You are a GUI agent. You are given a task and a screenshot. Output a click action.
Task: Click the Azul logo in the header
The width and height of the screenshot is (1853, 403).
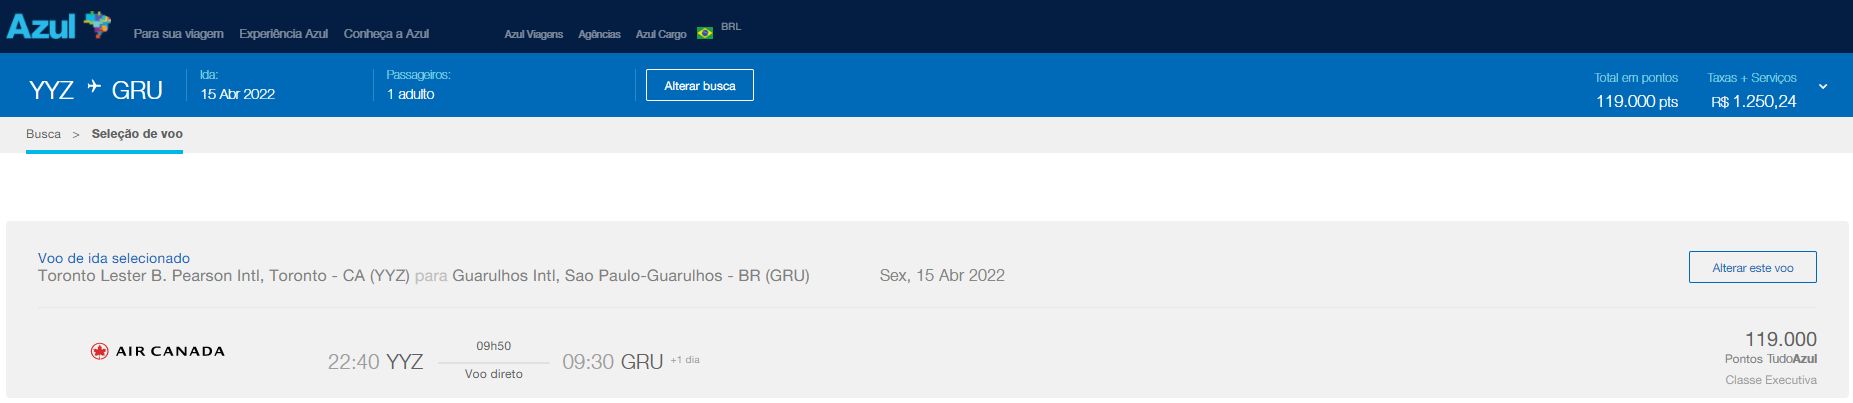(58, 25)
